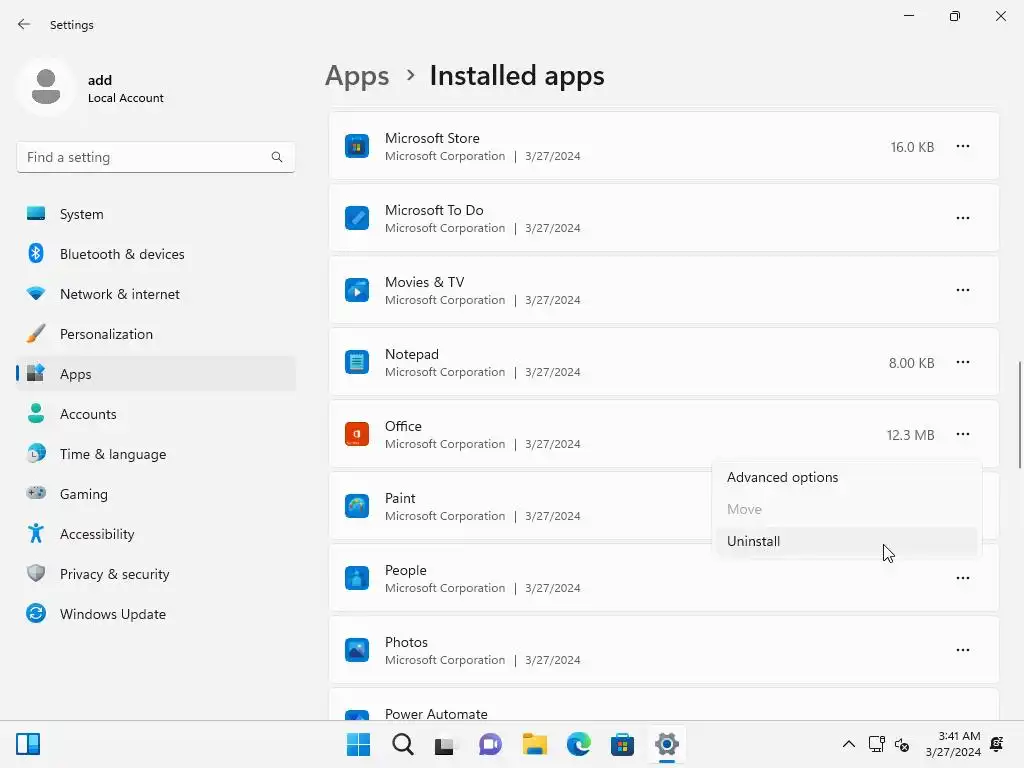Open System settings category
The width and height of the screenshot is (1024, 768).
156,214
